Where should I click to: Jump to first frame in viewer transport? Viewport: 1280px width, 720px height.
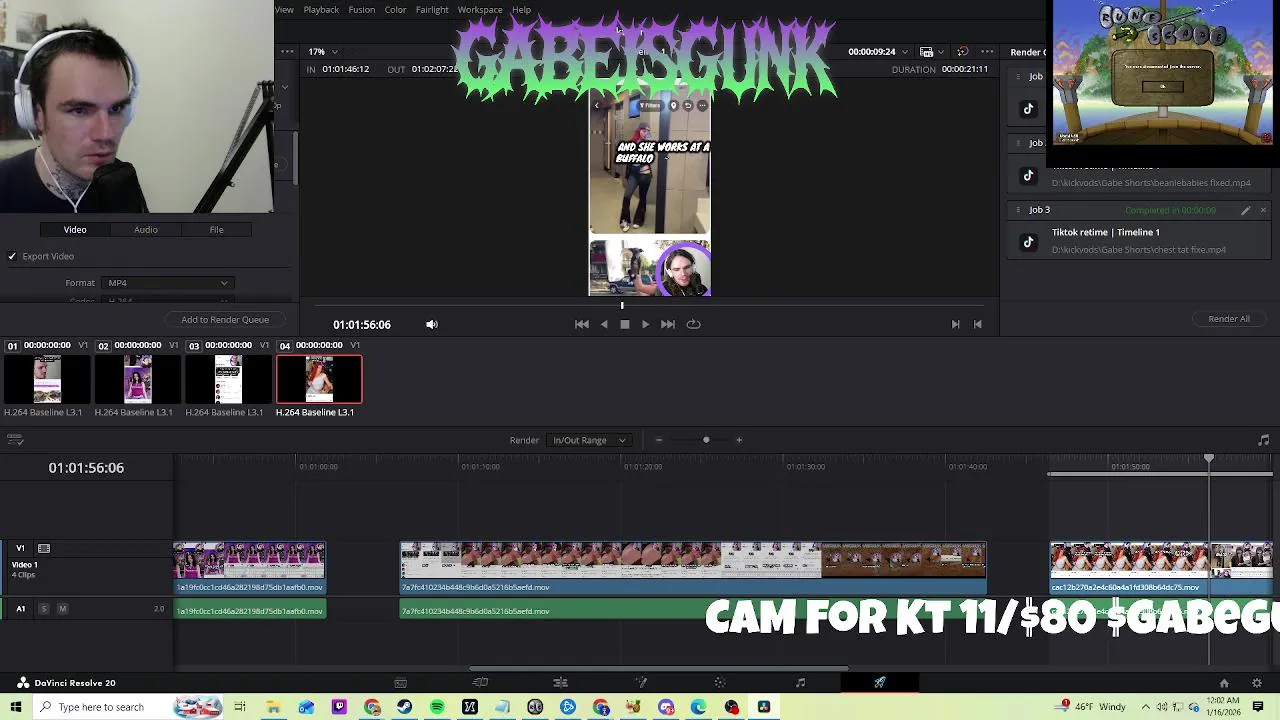[x=582, y=324]
